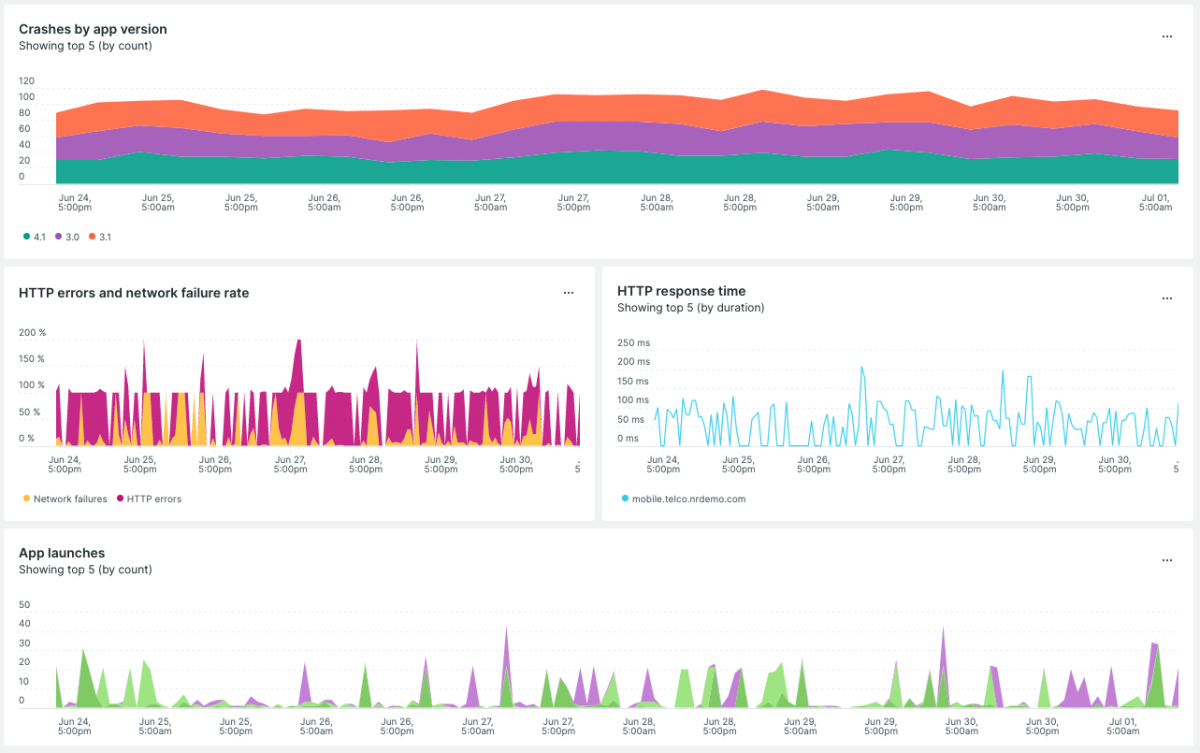The image size is (1200, 753).
Task: Open App launches widget more-options menu
Action: [1166, 560]
